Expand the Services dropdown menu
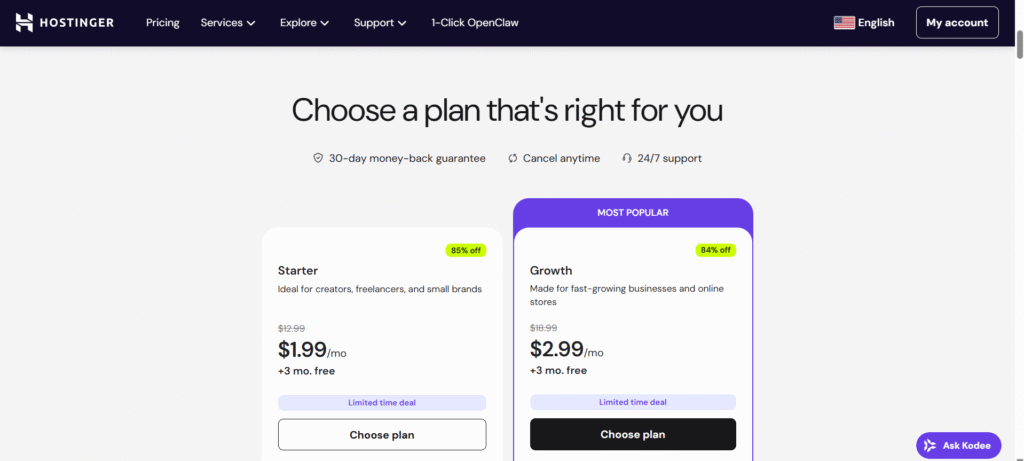The image size is (1024, 461). (x=228, y=22)
